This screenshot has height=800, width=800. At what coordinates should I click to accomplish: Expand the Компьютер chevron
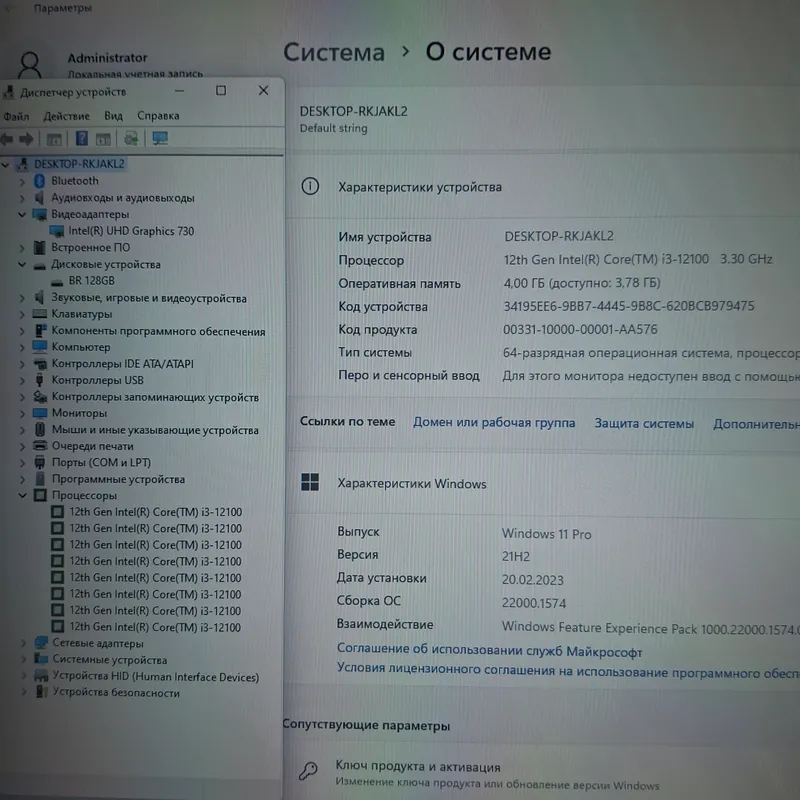click(22, 347)
